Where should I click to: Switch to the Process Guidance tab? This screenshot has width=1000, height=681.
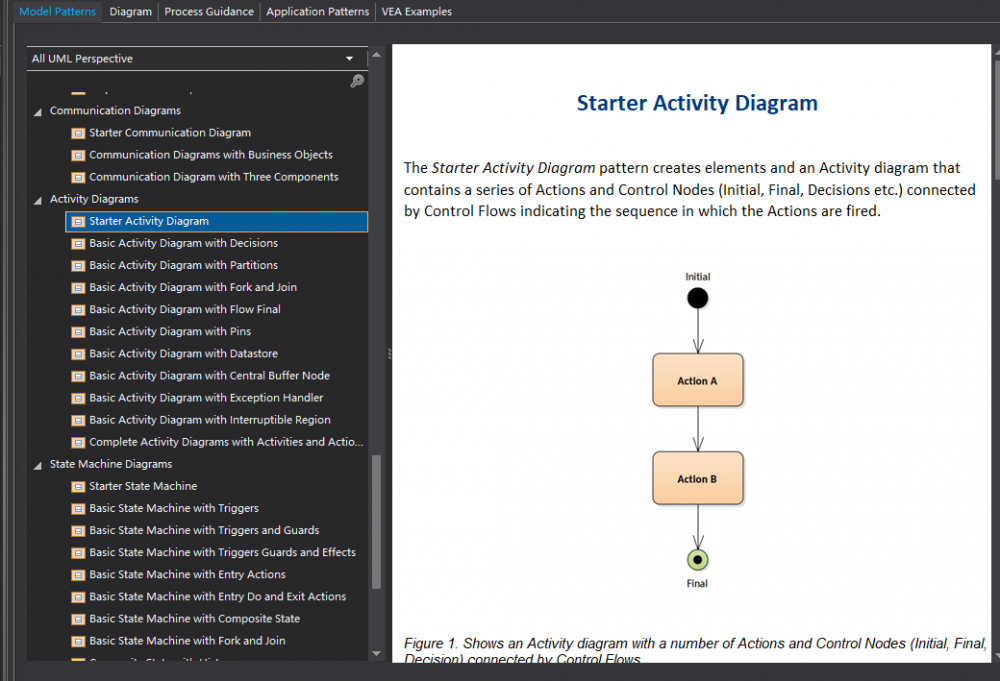point(210,11)
